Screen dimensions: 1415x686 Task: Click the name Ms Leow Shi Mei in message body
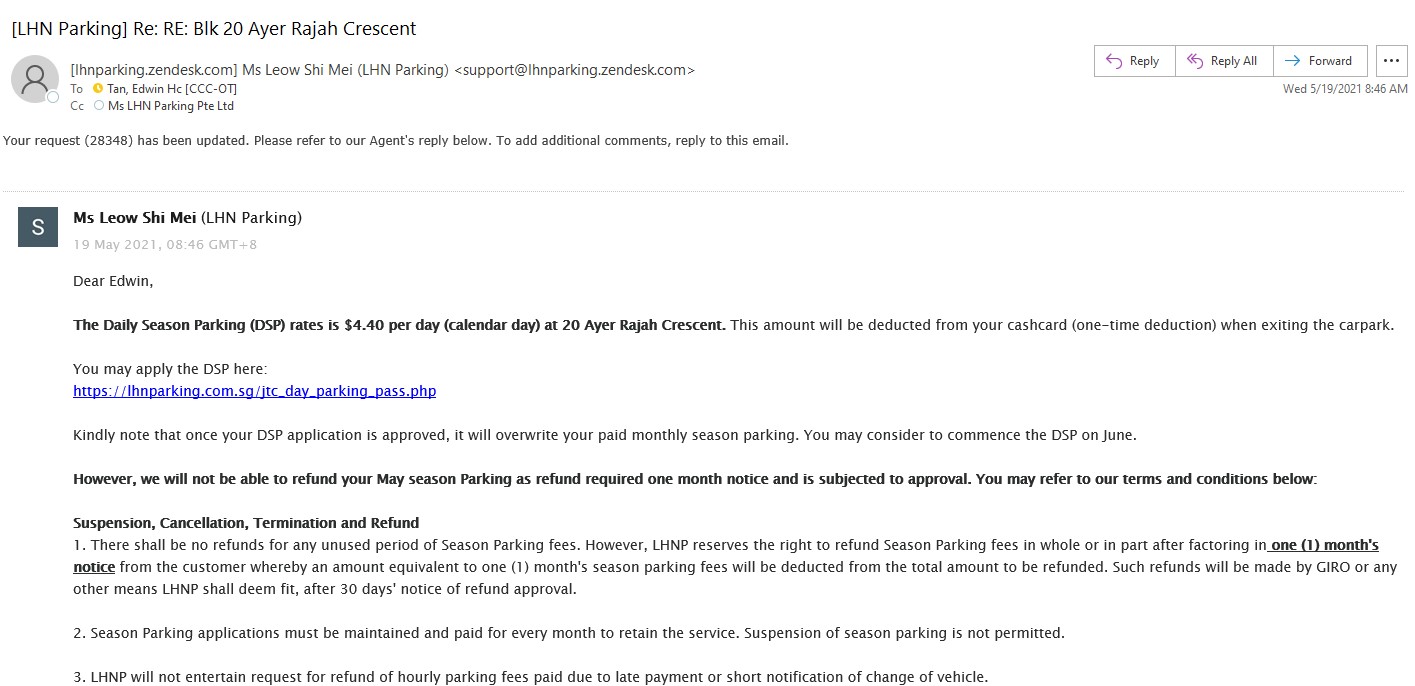click(135, 217)
